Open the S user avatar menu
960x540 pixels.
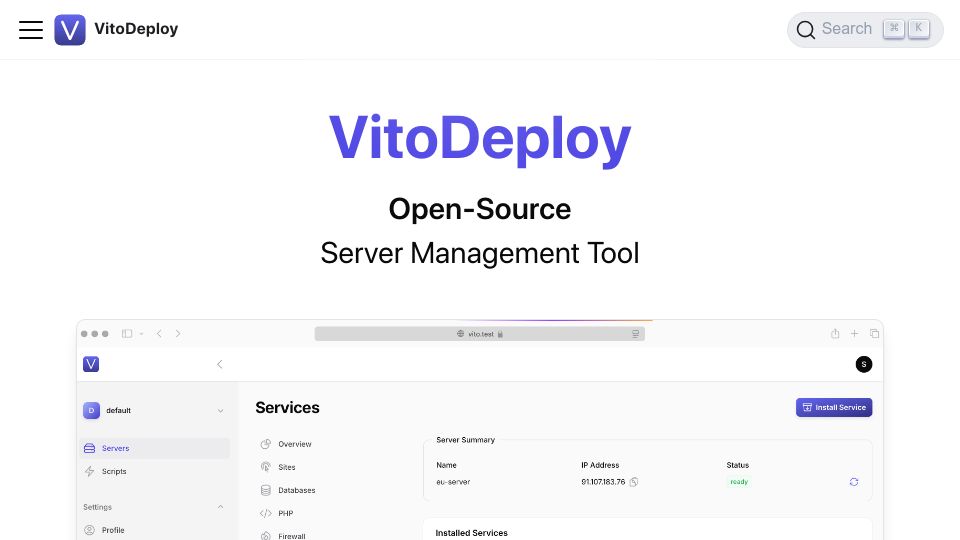tap(863, 364)
